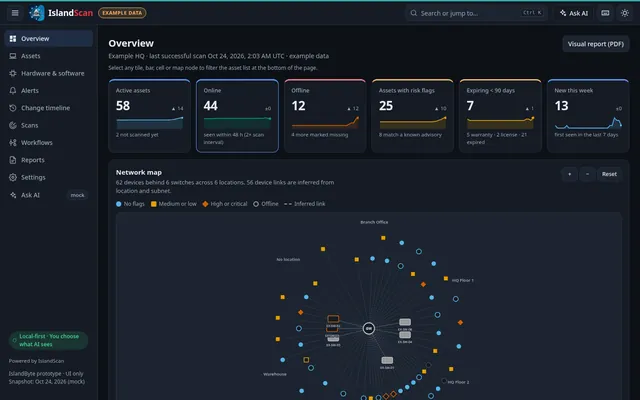Screen dimensions: 640x400
Task: Click the Scans radar icon in the sidebar
Action: [x=13, y=125]
